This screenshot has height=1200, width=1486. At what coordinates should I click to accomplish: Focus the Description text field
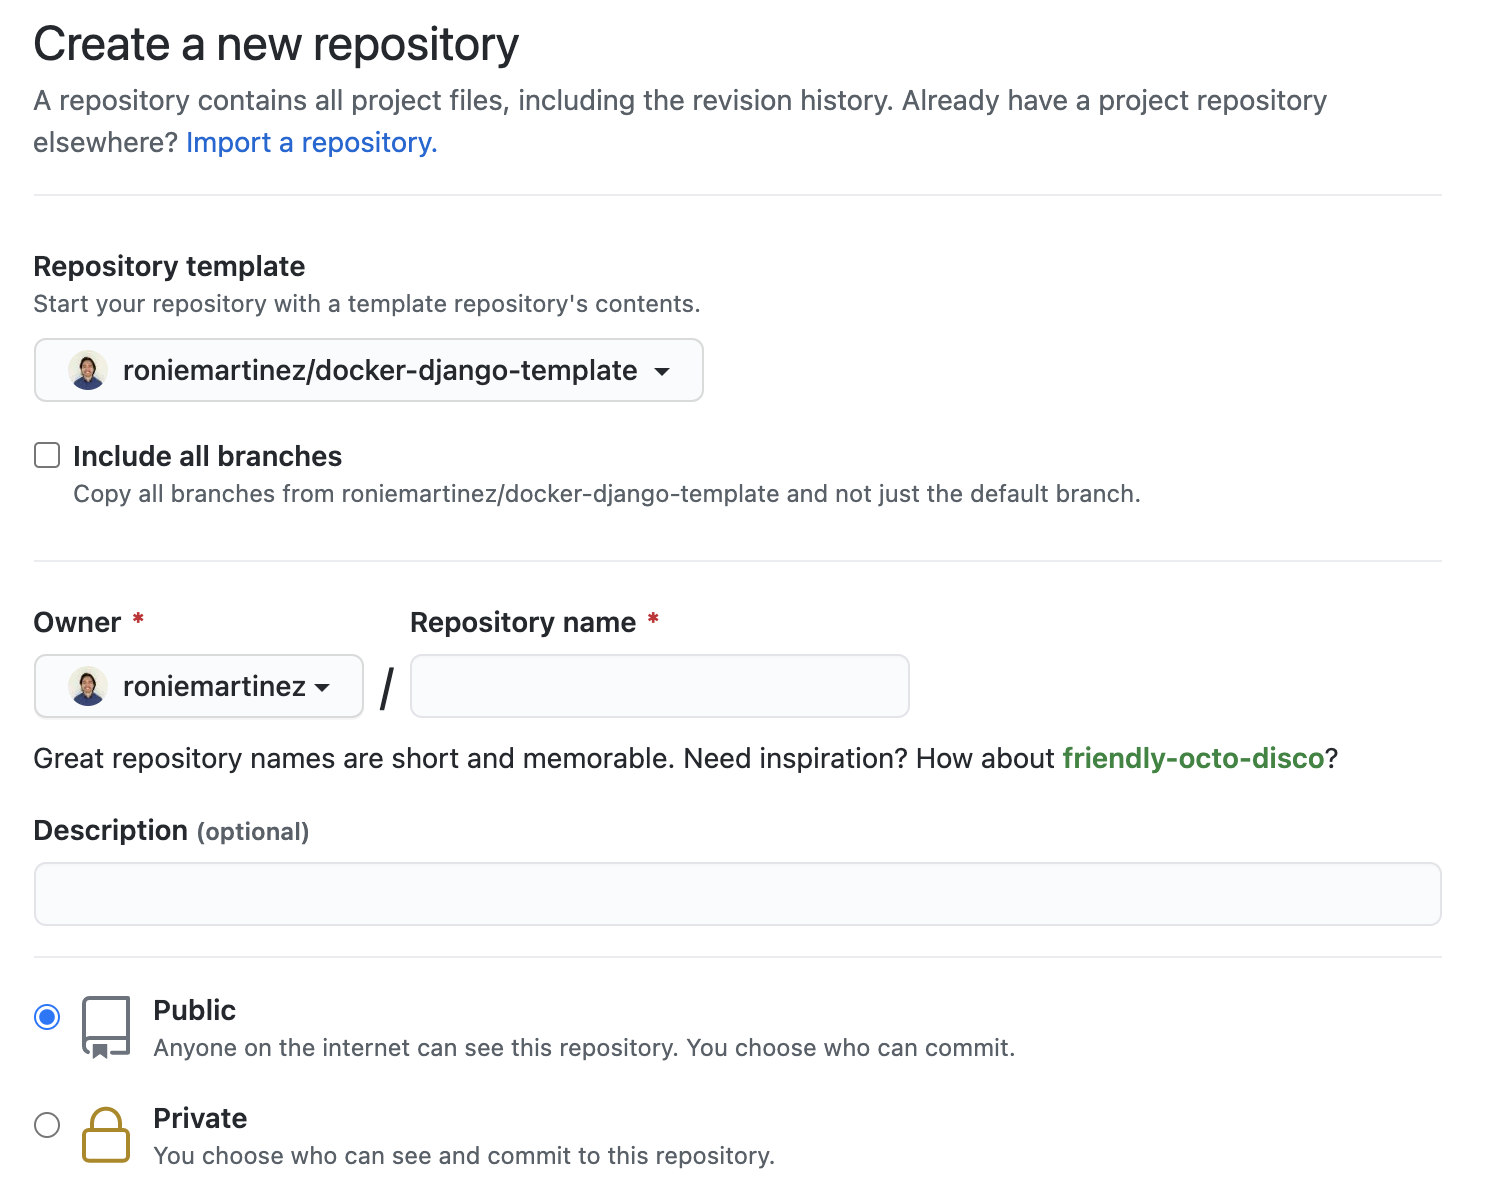738,894
